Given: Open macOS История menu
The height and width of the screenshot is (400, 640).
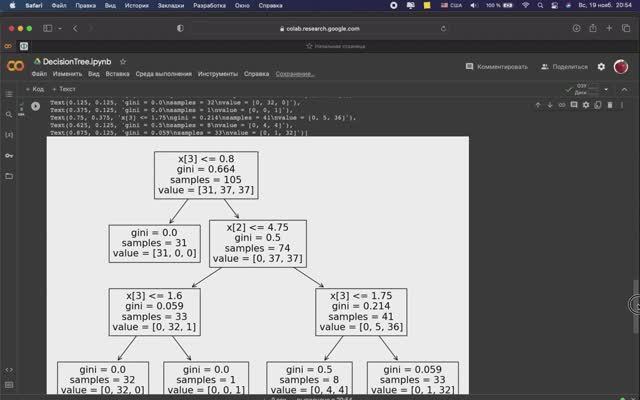Looking at the screenshot, I should pyautogui.click(x=136, y=5).
